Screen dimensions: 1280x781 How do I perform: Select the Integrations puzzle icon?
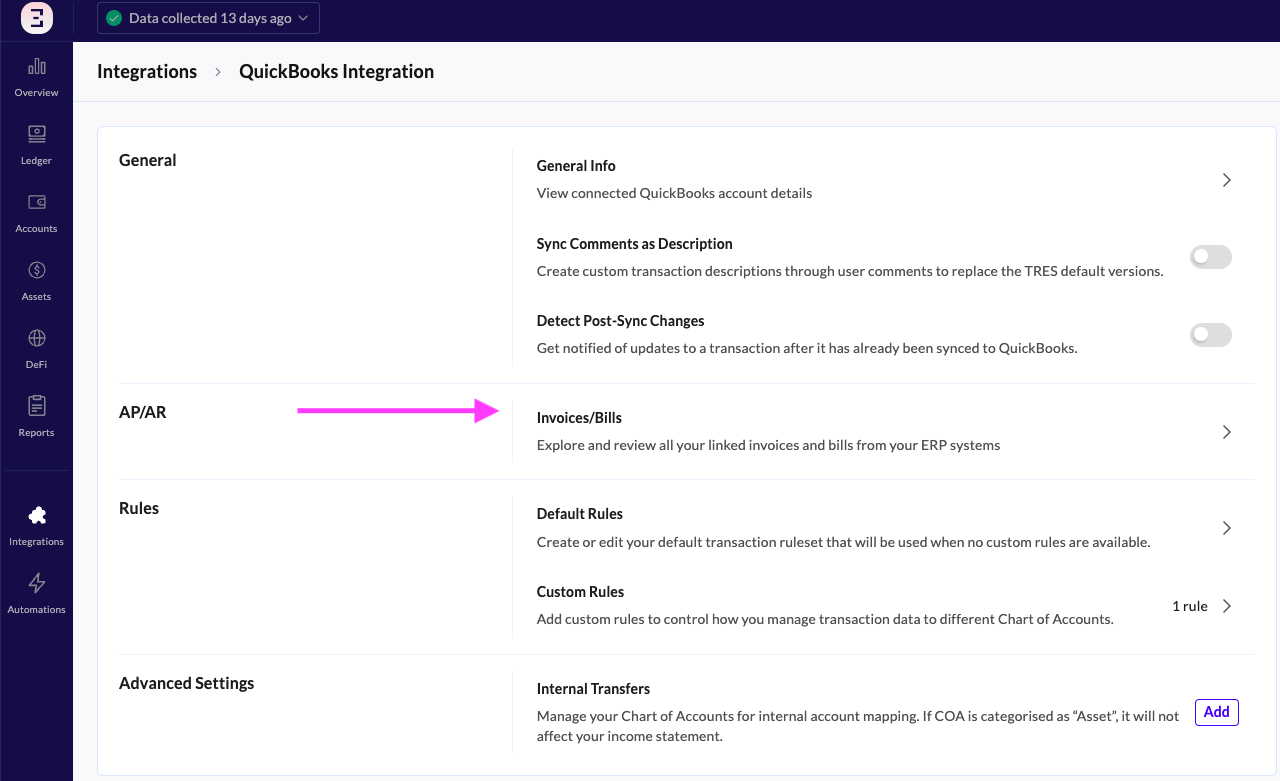pyautogui.click(x=37, y=516)
